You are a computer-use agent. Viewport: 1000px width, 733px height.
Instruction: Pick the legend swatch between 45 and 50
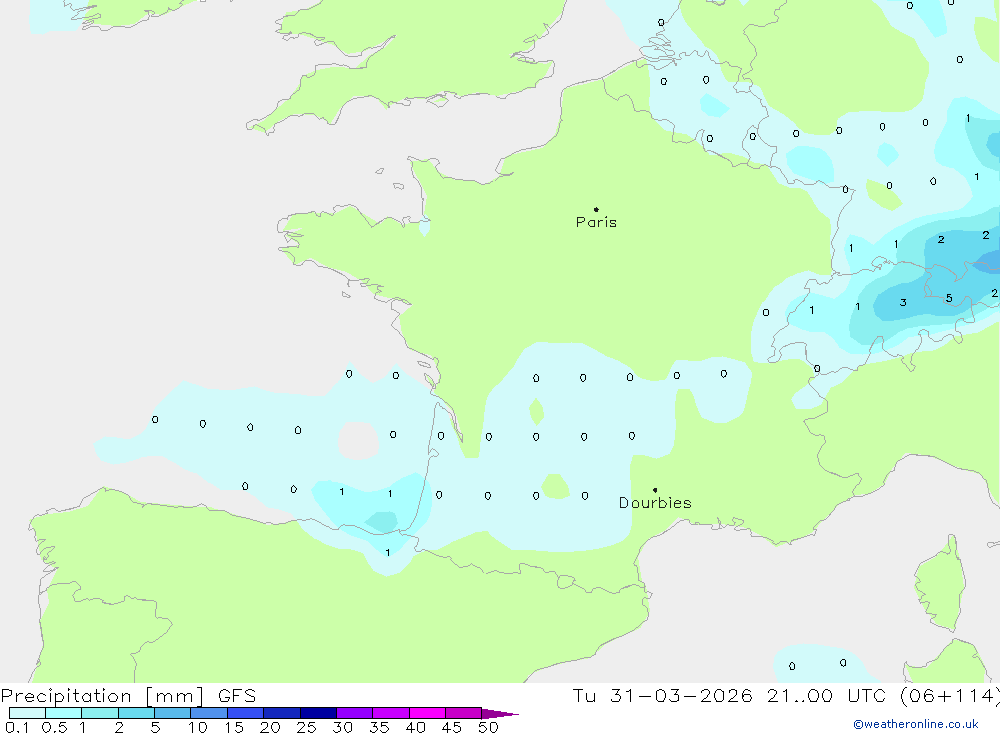click(x=463, y=713)
